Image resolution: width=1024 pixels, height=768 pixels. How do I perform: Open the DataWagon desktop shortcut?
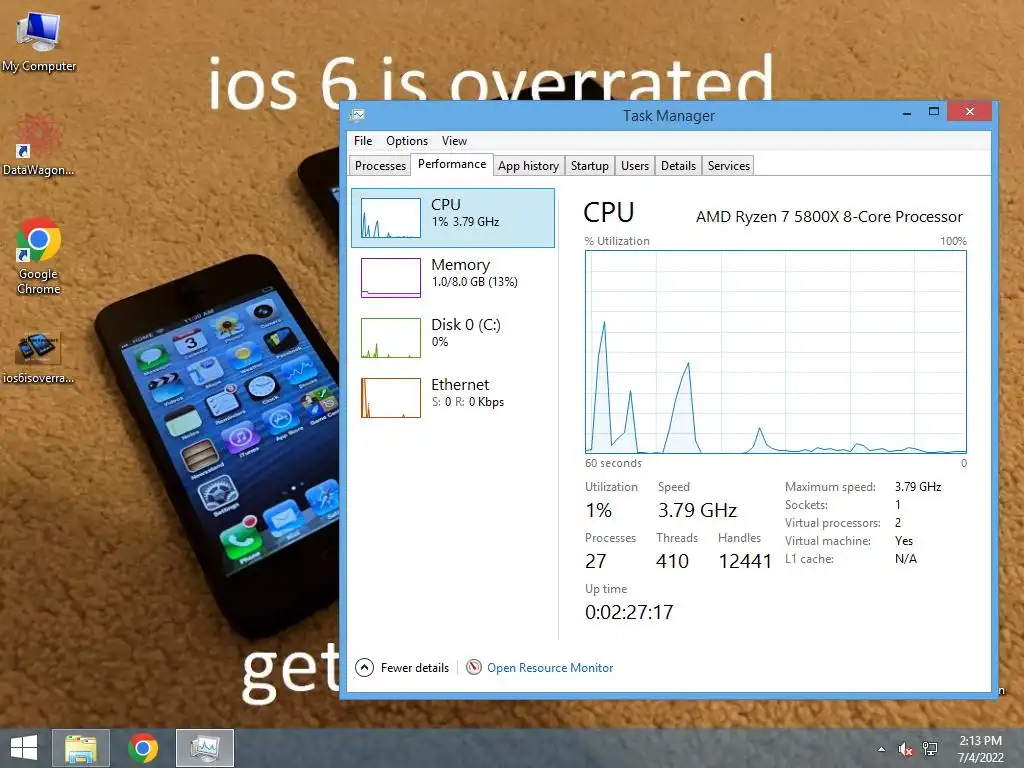(x=38, y=145)
